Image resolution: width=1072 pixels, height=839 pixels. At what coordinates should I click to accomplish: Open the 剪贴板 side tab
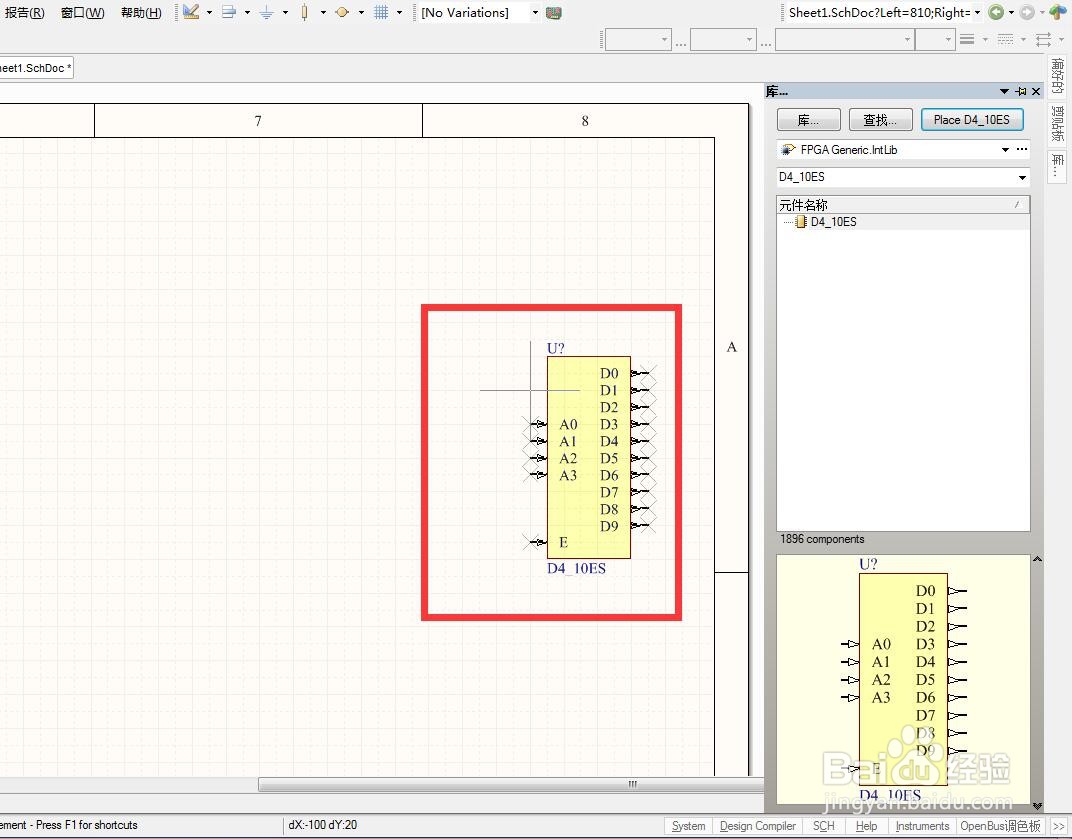coord(1057,123)
